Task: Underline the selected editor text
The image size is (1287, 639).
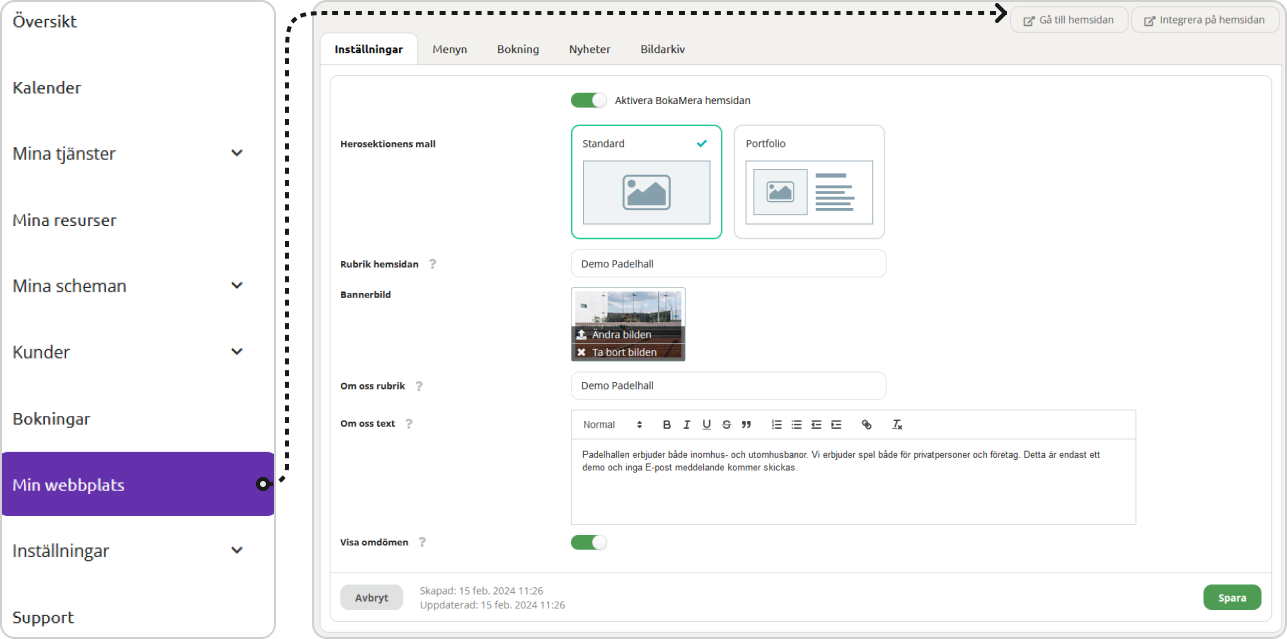Action: pos(706,425)
